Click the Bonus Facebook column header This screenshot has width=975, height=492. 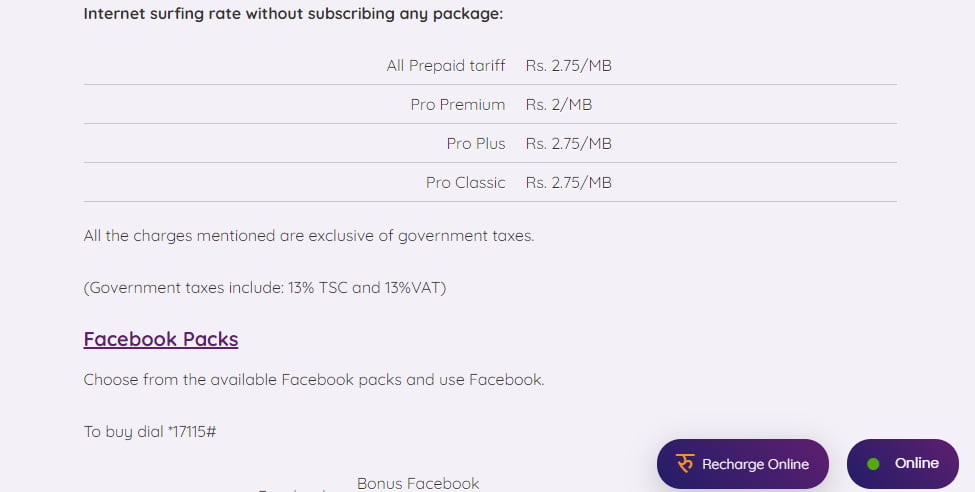[418, 484]
